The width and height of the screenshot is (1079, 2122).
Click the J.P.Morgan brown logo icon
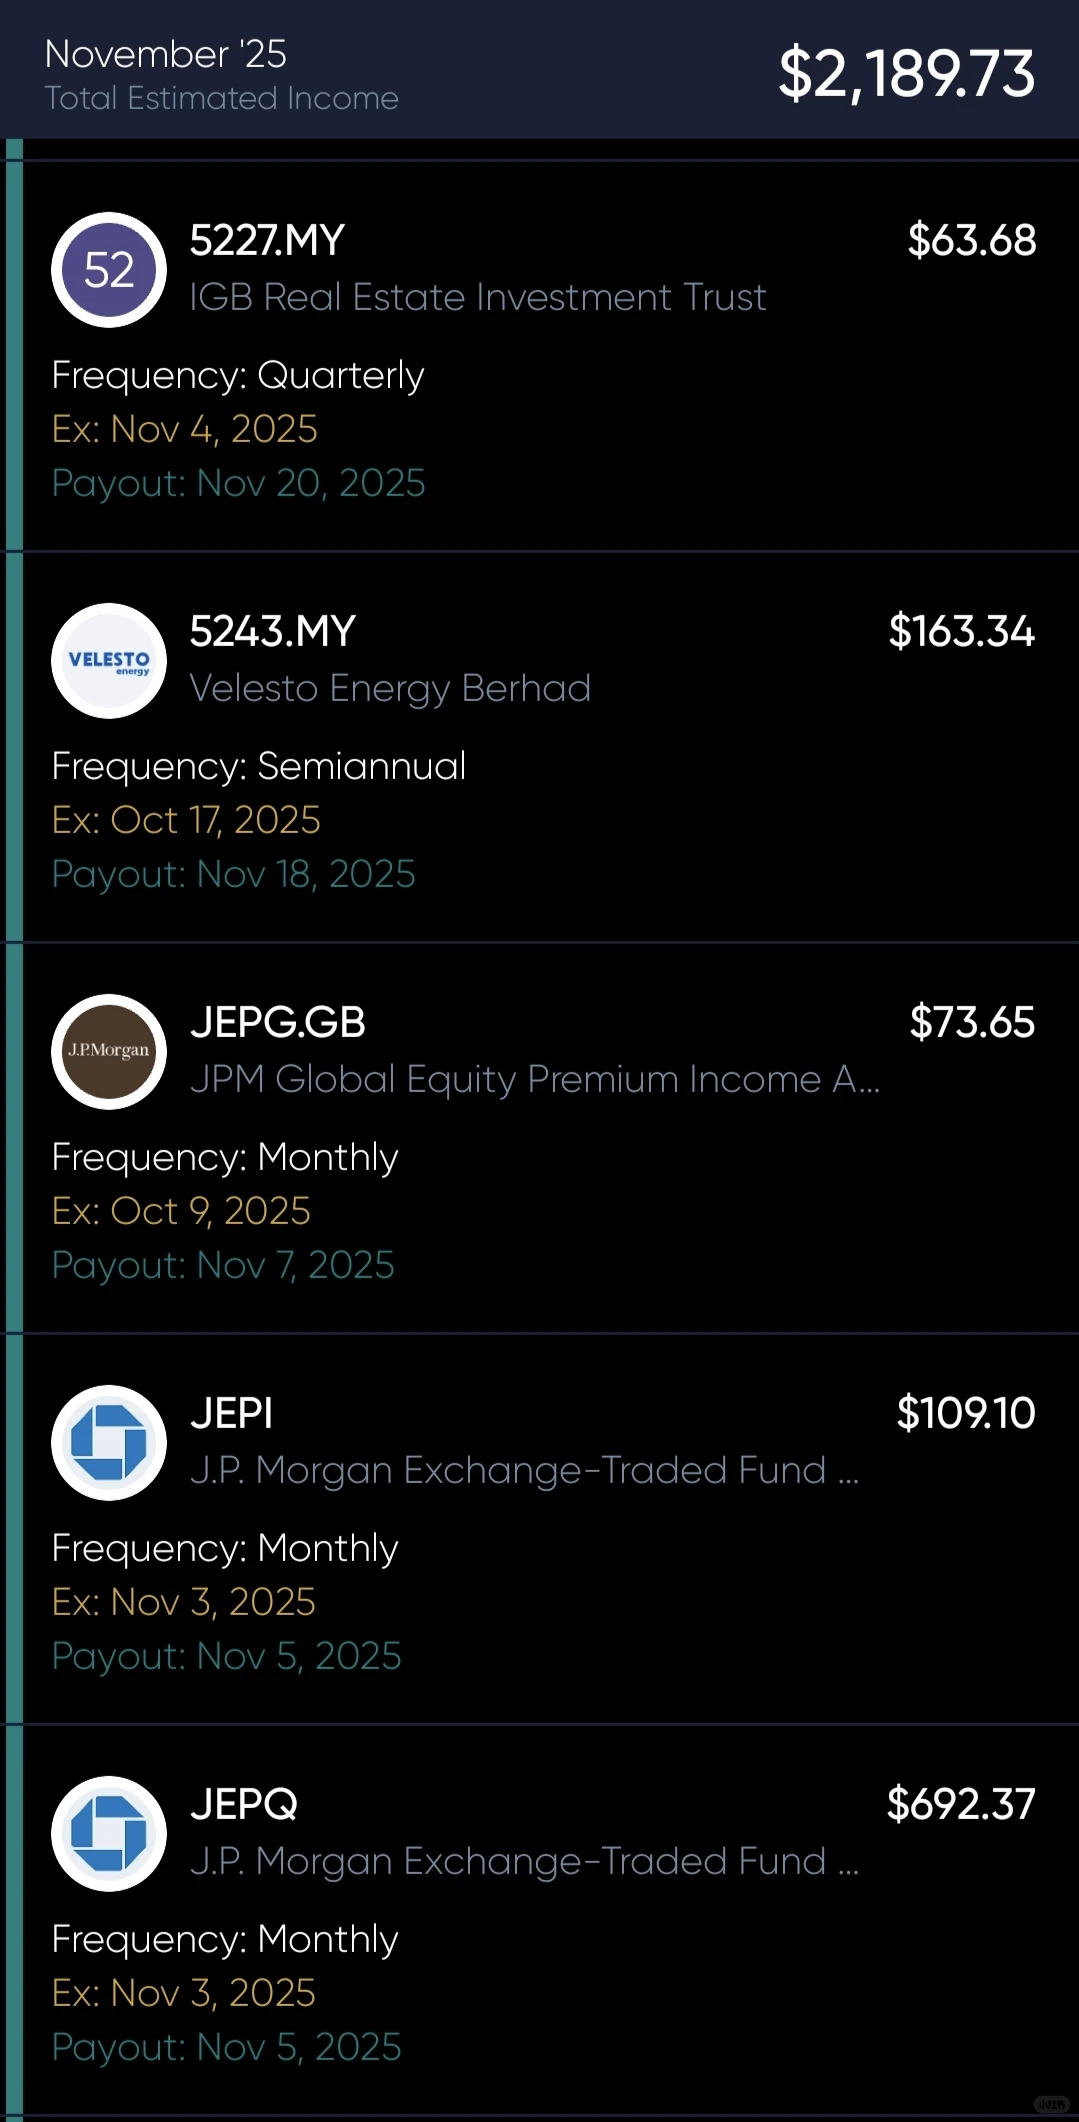click(109, 1052)
